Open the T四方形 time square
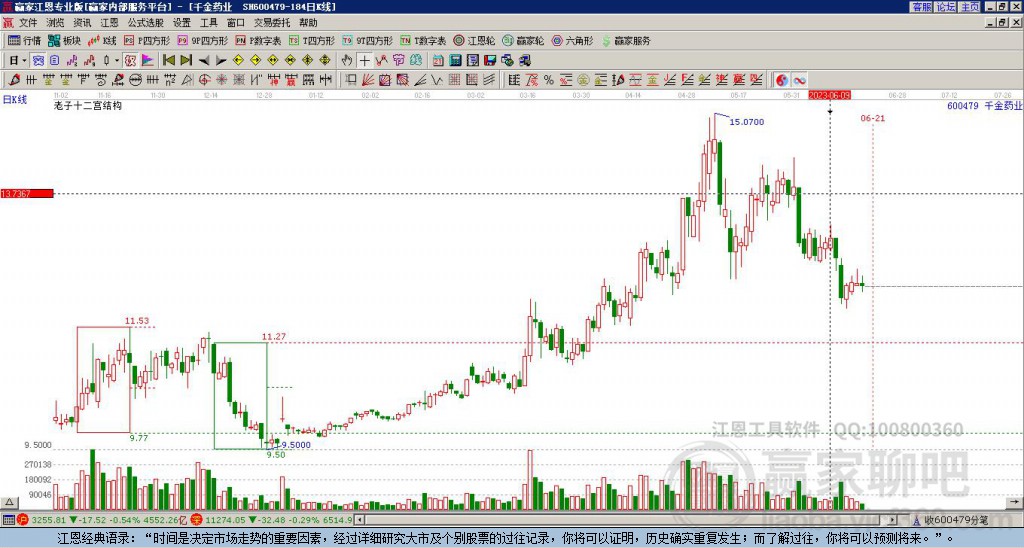 click(x=312, y=40)
